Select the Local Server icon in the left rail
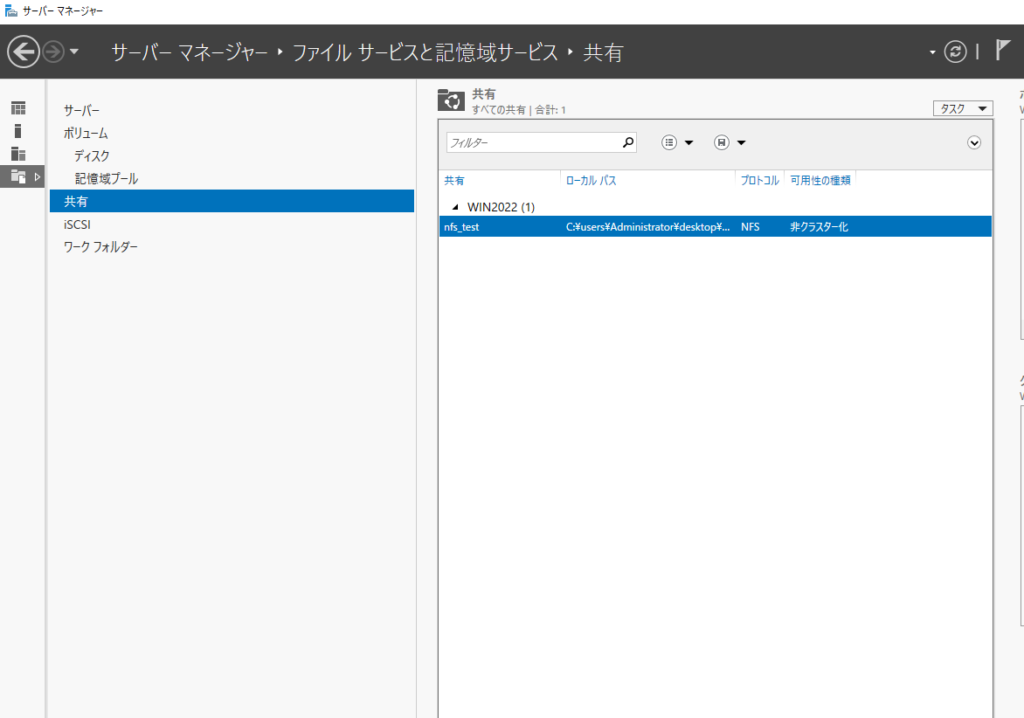 18,130
